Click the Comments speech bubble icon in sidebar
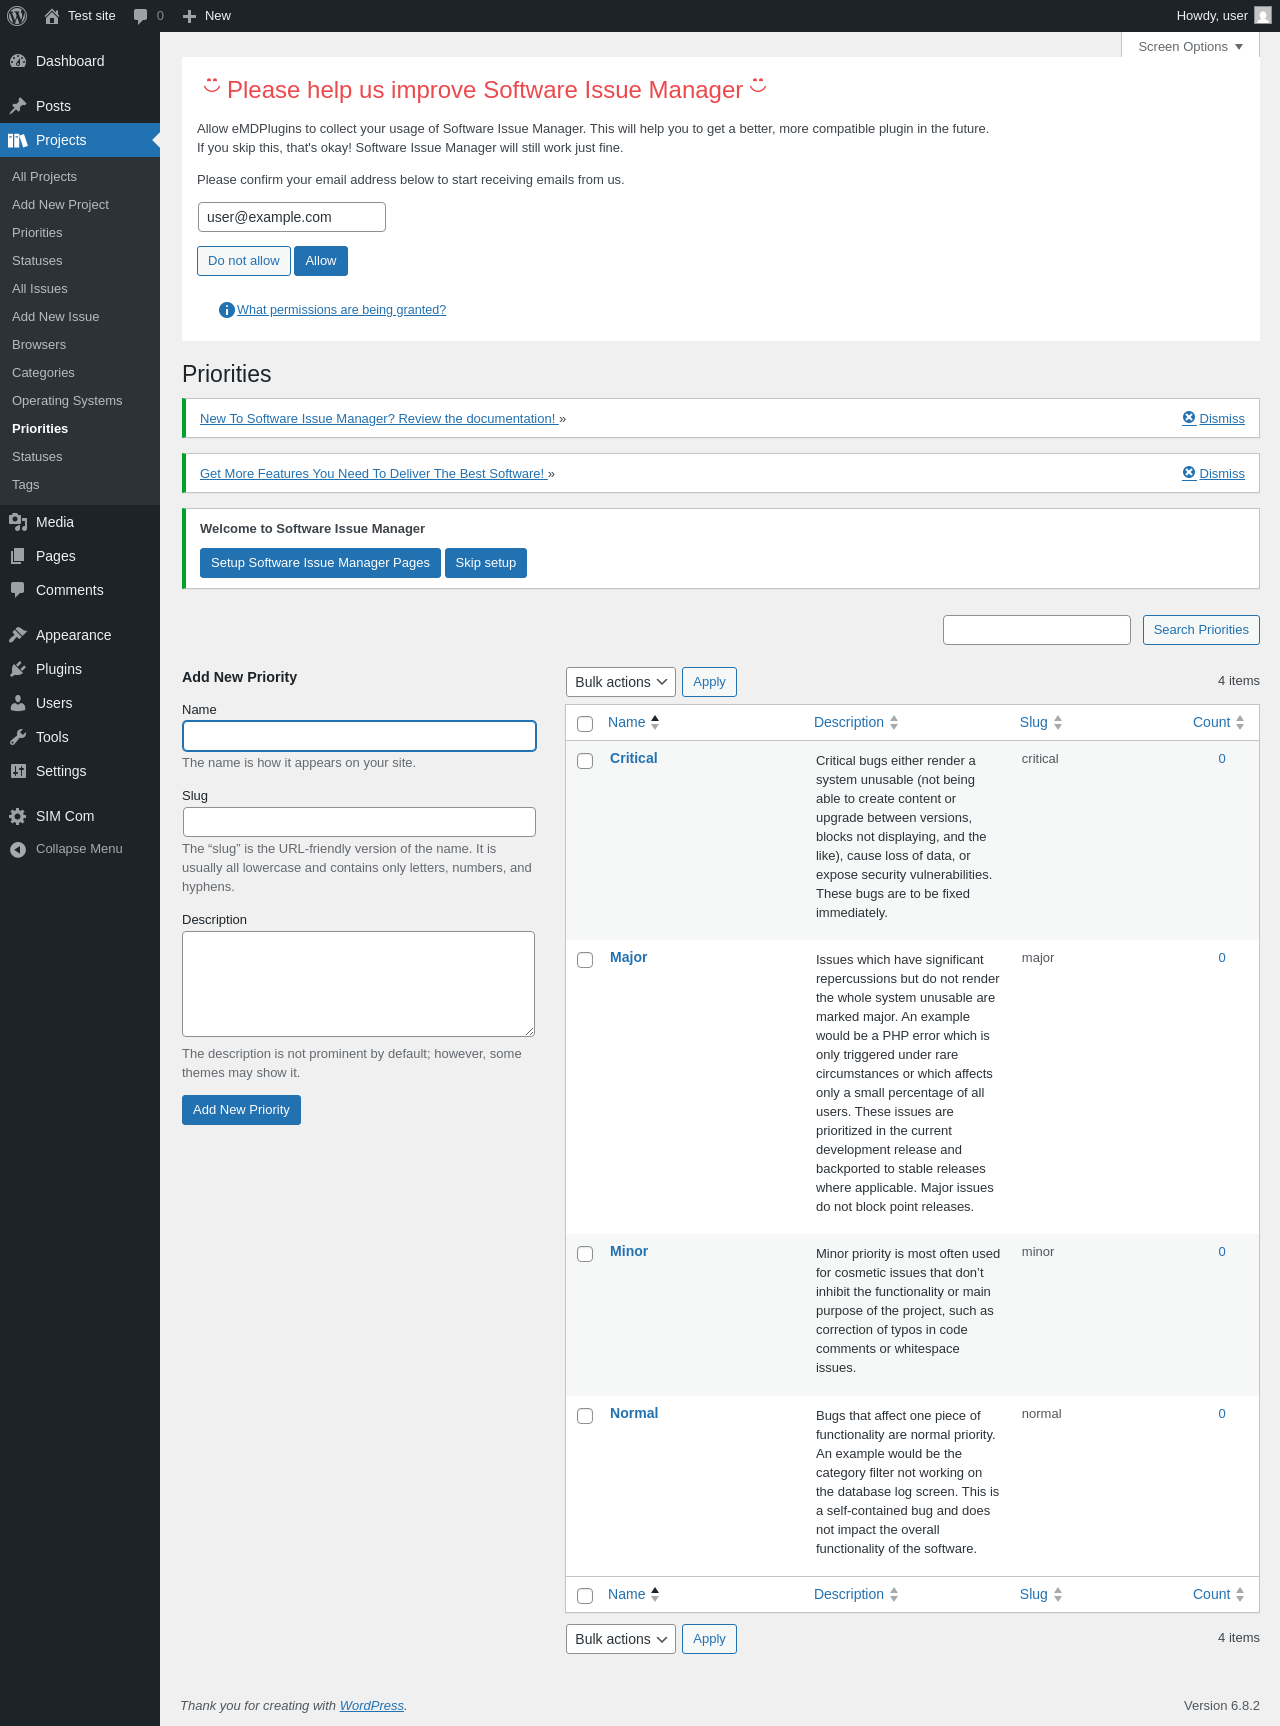Viewport: 1280px width, 1726px height. pos(18,590)
